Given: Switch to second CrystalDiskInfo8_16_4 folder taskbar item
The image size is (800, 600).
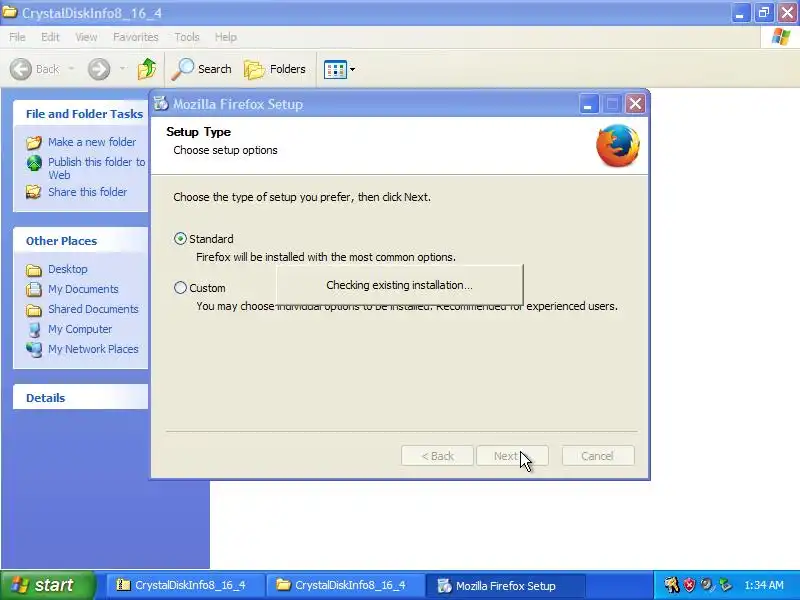Looking at the screenshot, I should click(x=345, y=585).
